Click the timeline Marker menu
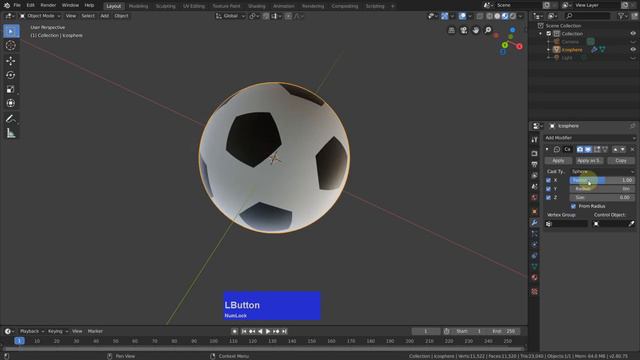Viewport: 640px width, 360px height. (x=95, y=331)
